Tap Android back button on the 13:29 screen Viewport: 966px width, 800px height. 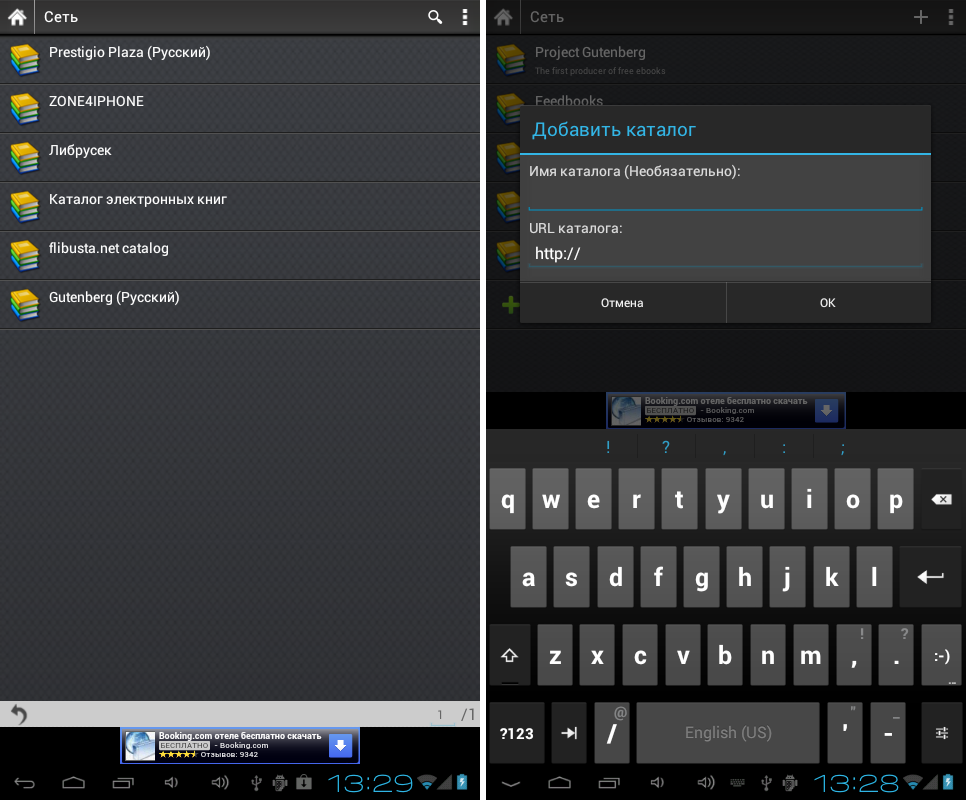click(x=25, y=783)
